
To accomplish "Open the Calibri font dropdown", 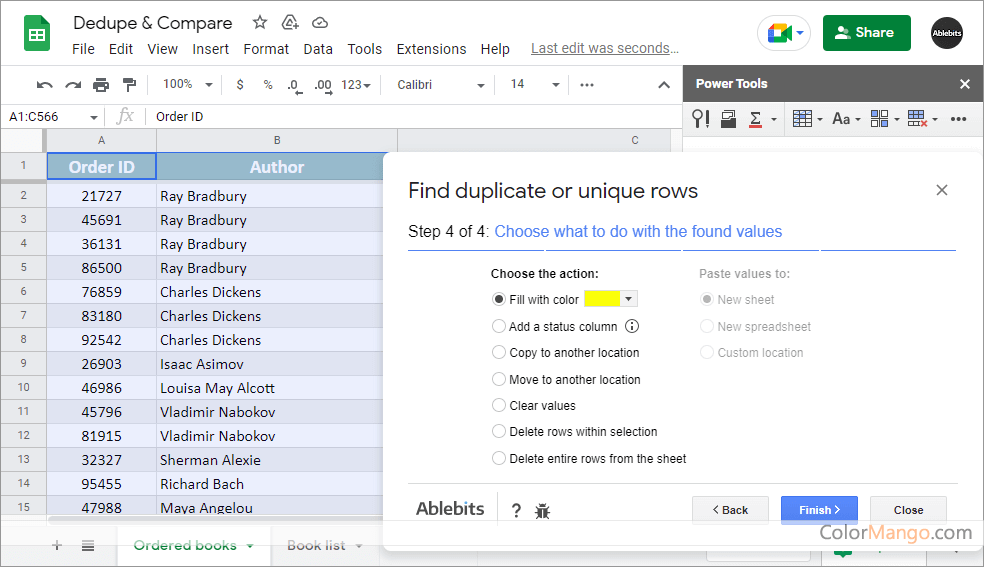I will point(440,85).
